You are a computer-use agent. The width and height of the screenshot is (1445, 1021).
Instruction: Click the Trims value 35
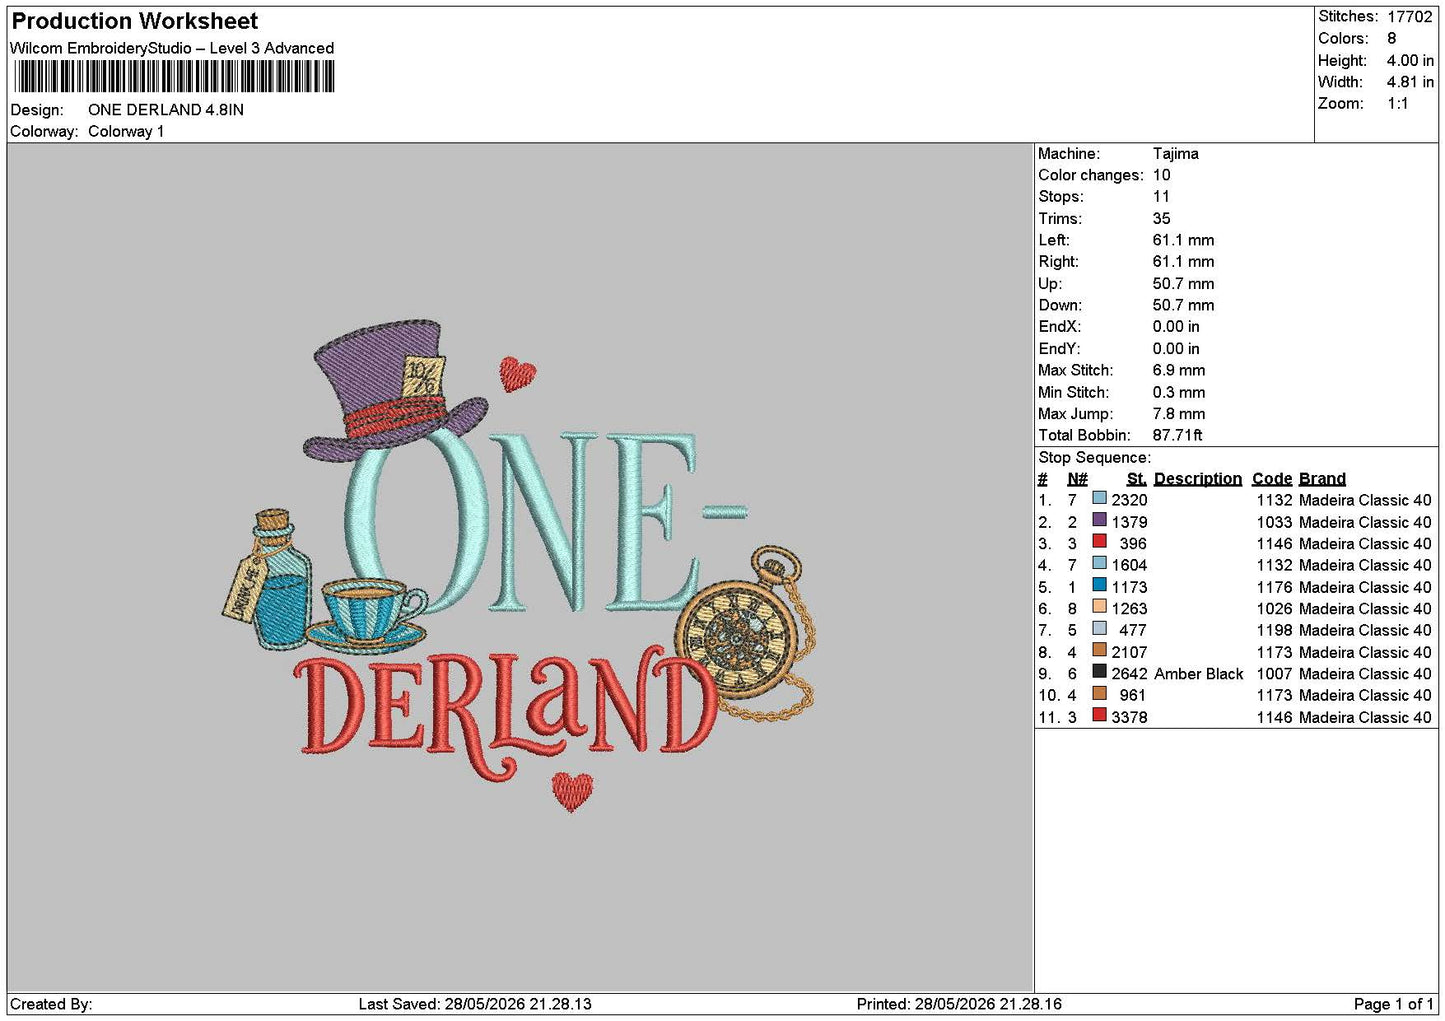1161,219
